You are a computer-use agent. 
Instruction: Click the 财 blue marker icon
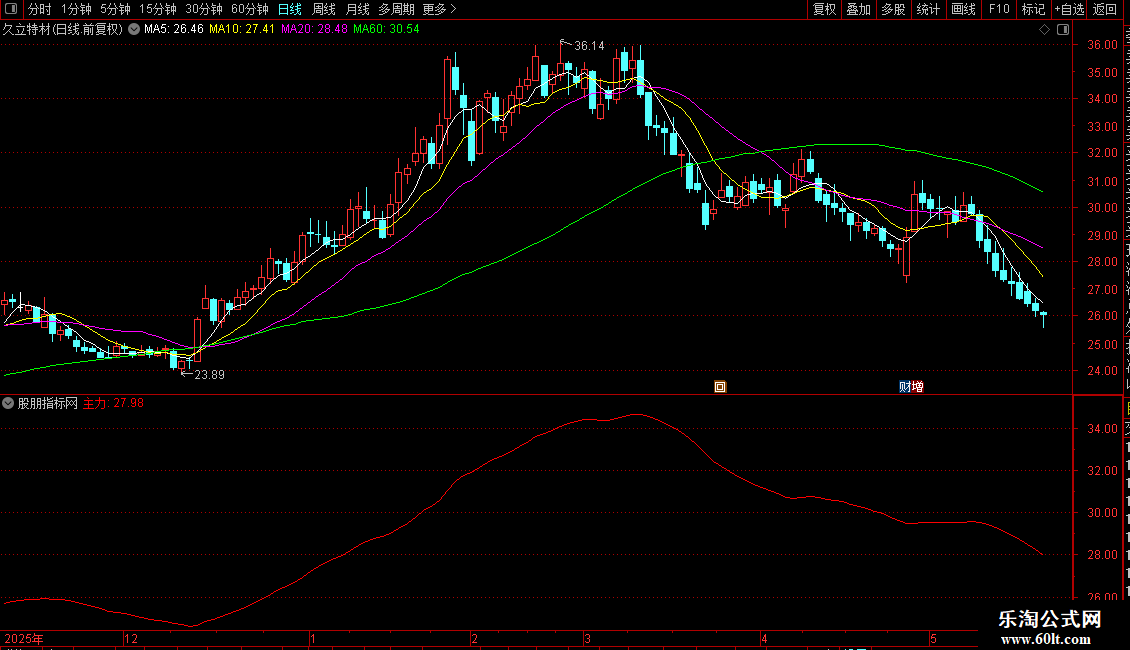click(905, 387)
